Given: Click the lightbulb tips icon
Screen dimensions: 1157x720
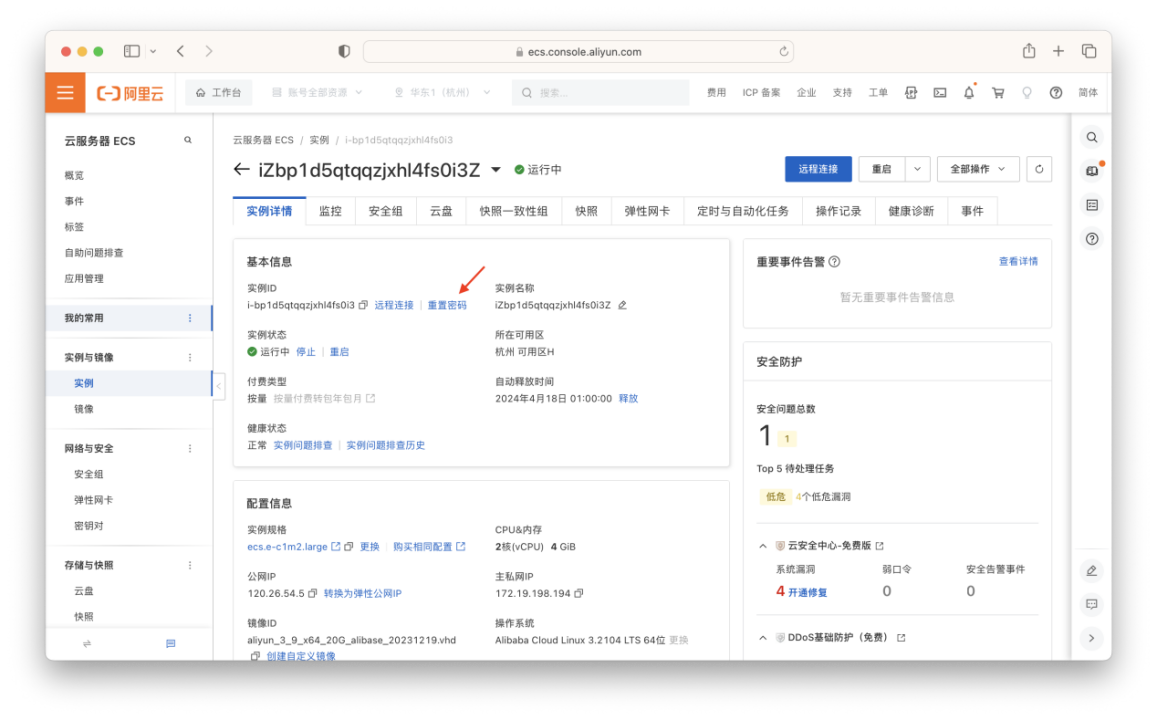Looking at the screenshot, I should click(1026, 93).
